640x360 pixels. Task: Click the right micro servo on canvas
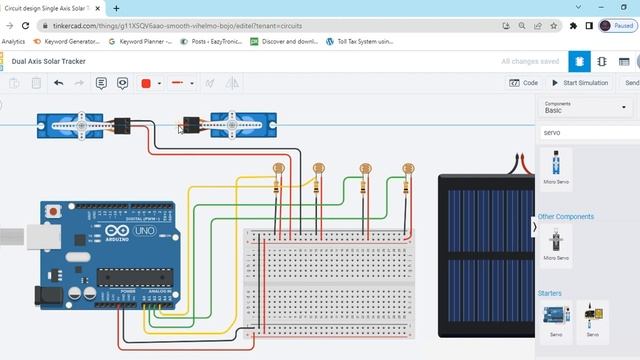click(243, 125)
